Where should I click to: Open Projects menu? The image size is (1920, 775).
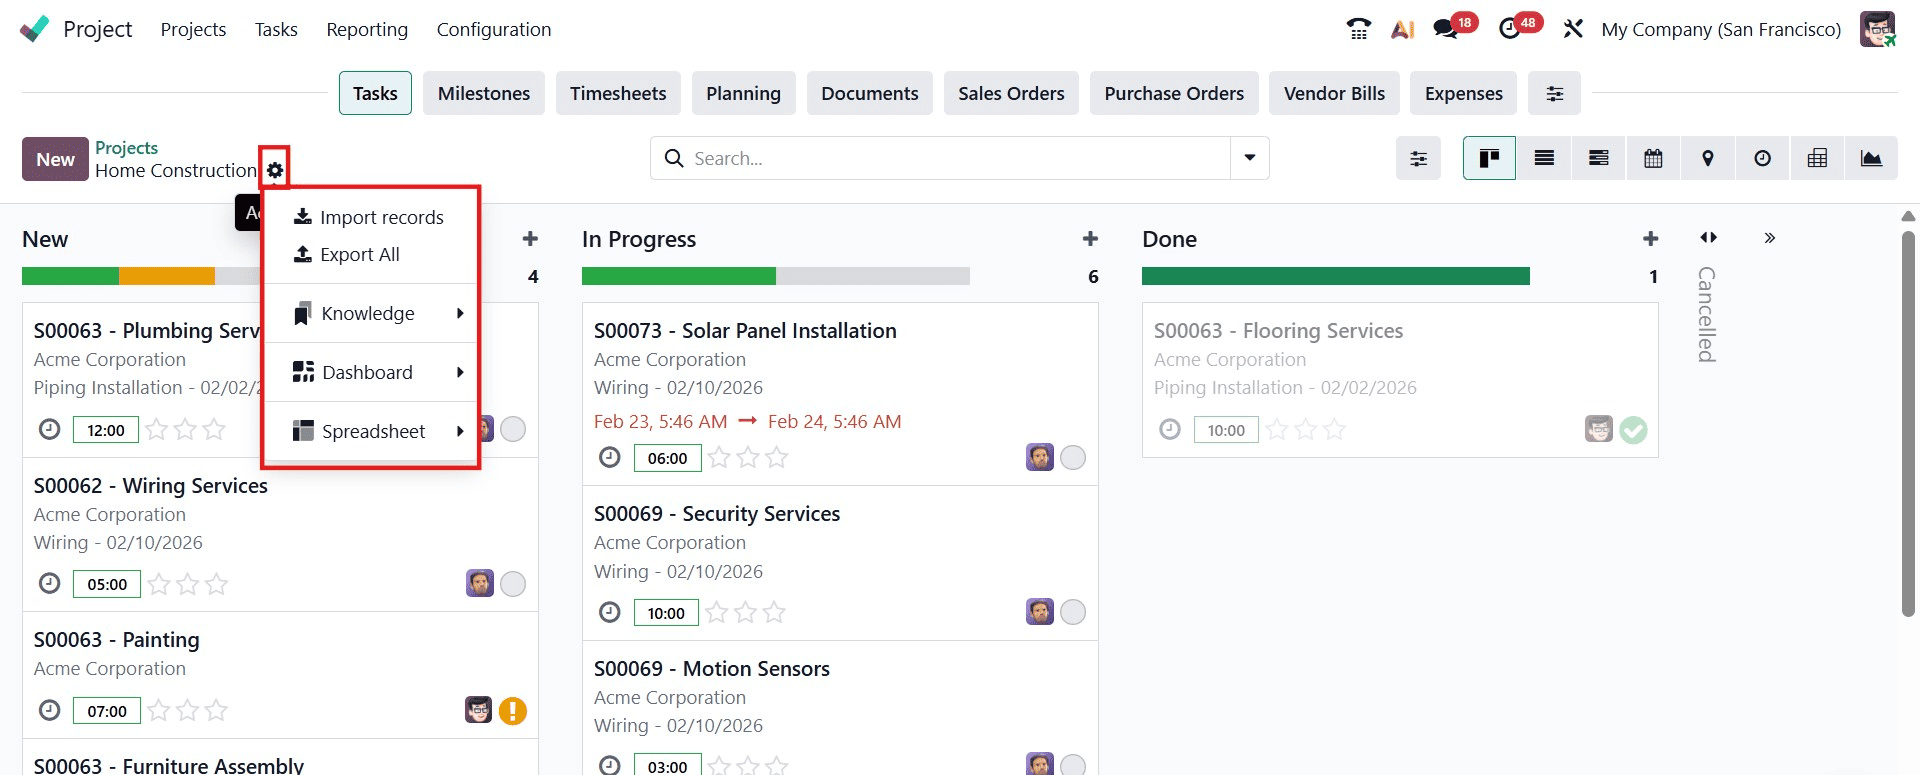click(193, 29)
